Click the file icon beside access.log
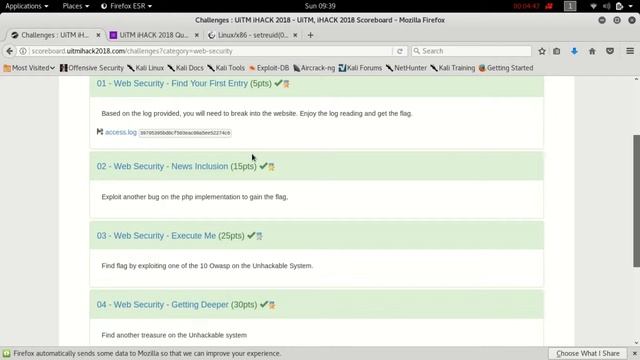Viewport: 640px width, 360px height. [x=100, y=131]
